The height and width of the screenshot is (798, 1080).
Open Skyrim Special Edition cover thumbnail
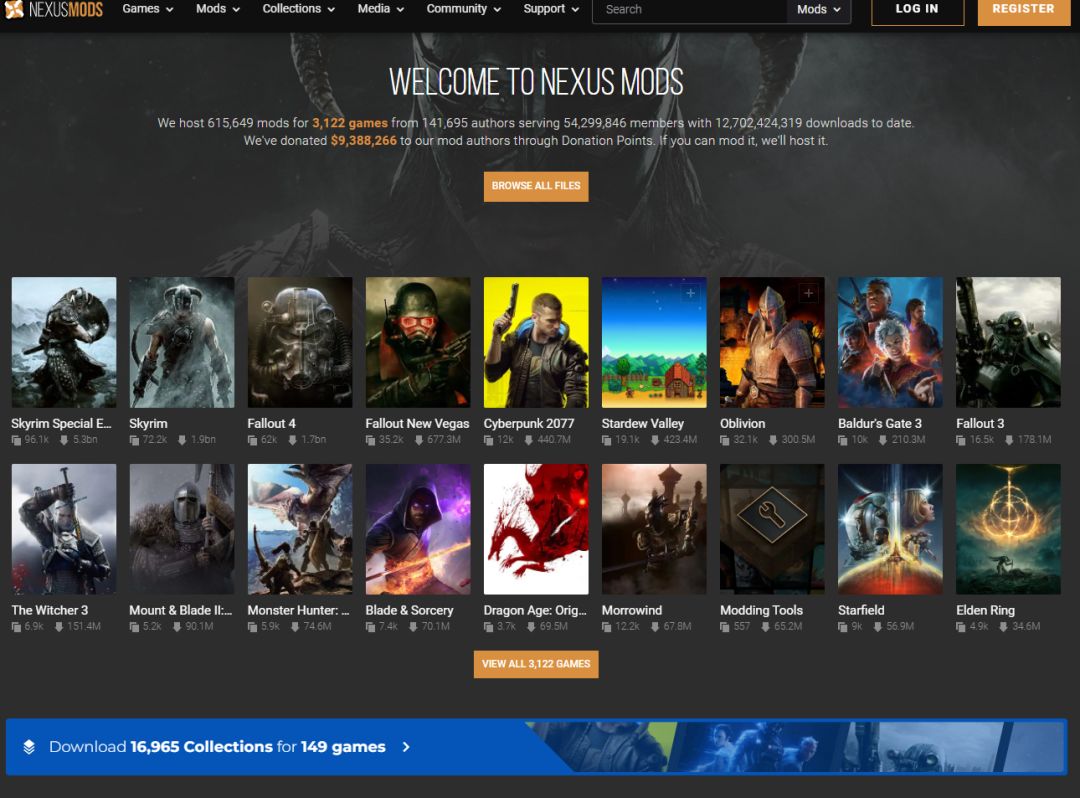click(x=64, y=342)
